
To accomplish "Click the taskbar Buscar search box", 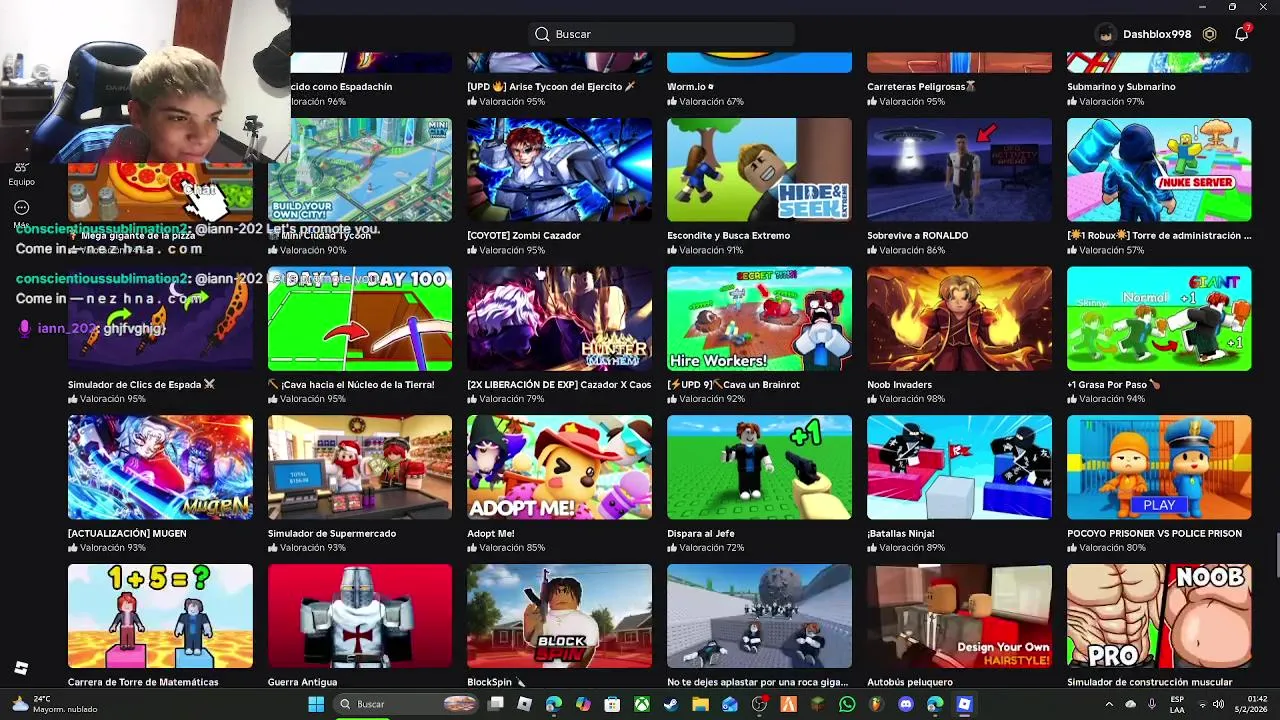I will 408,704.
